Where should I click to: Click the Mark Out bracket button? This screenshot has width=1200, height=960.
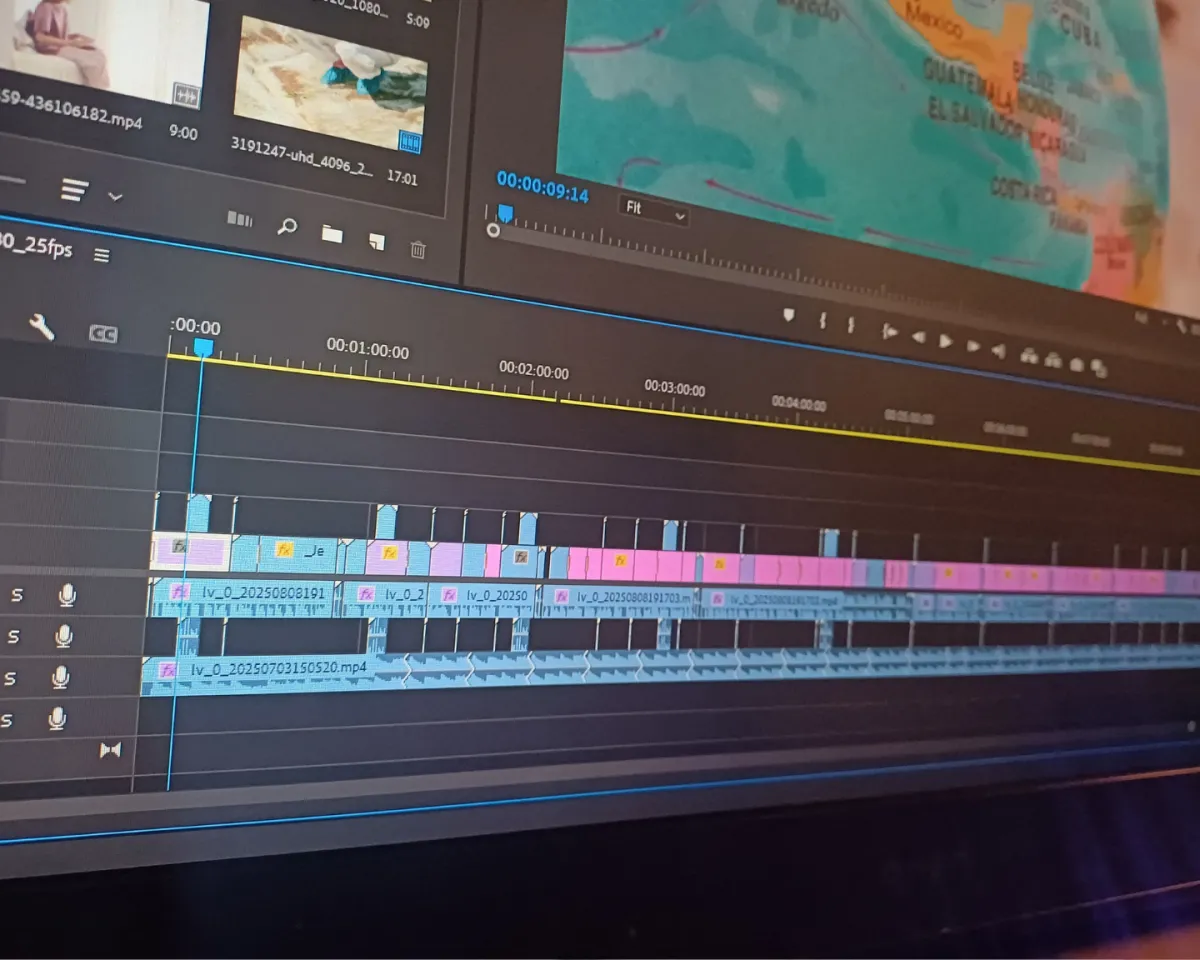(x=851, y=325)
